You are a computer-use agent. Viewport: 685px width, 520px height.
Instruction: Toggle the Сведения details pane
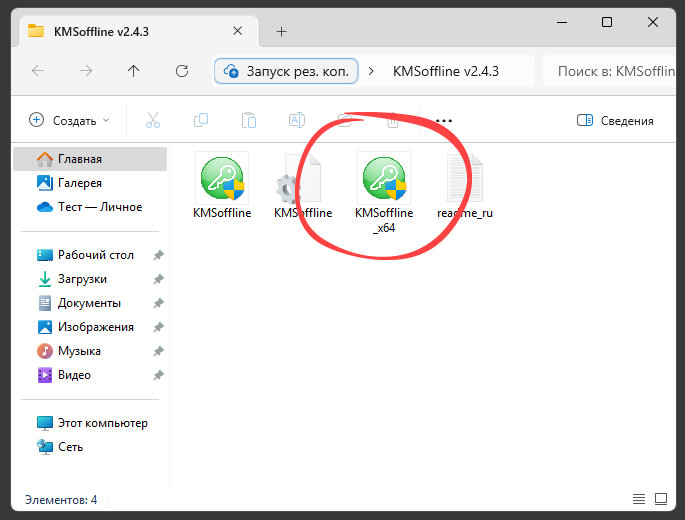coord(615,120)
